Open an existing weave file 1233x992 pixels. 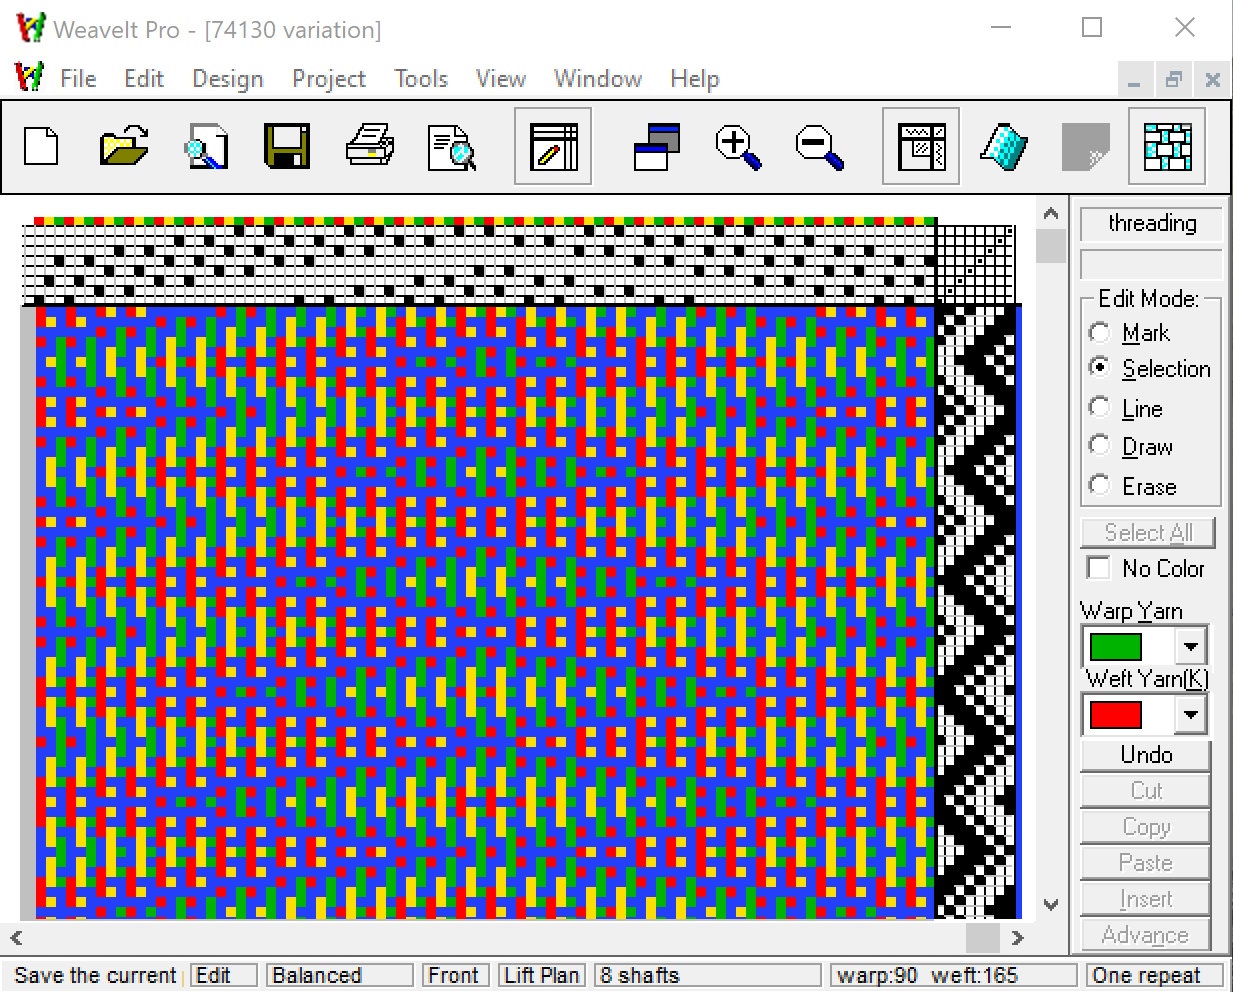pyautogui.click(x=123, y=146)
